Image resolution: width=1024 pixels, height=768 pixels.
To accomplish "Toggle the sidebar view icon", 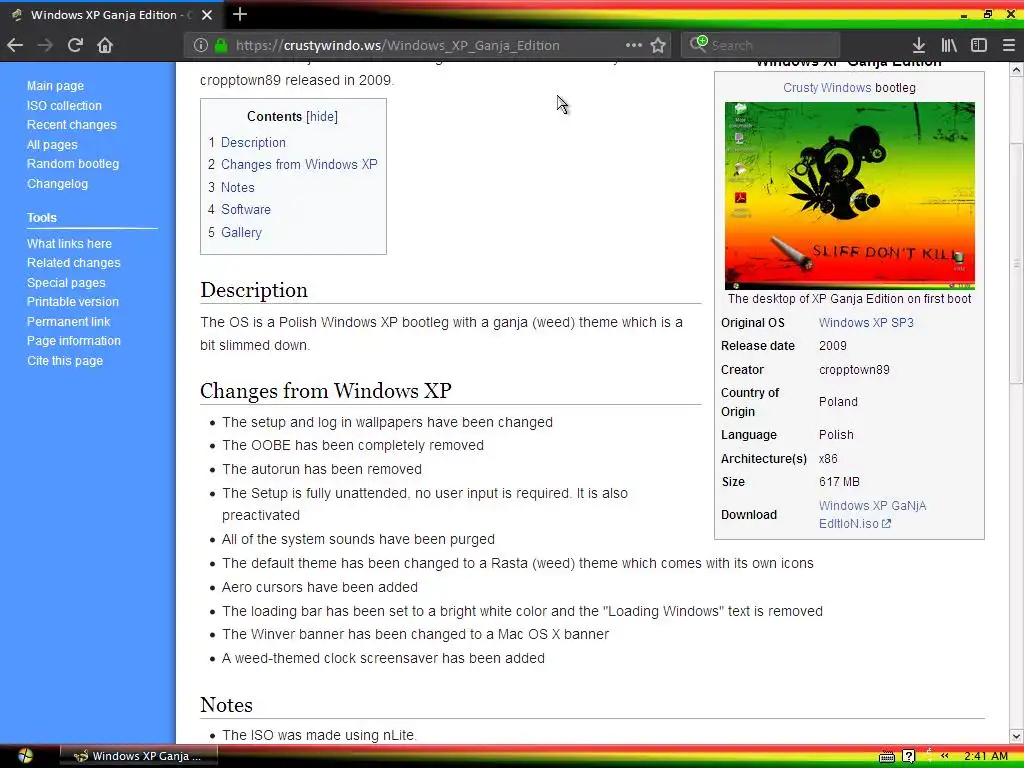I will [x=978, y=45].
